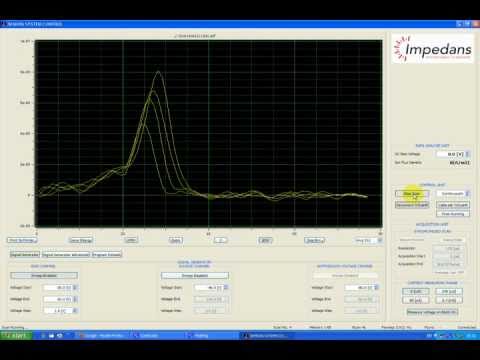Click the Lines plot style button
Image resolution: width=480 pixels, height=360 pixels.
coord(131,240)
